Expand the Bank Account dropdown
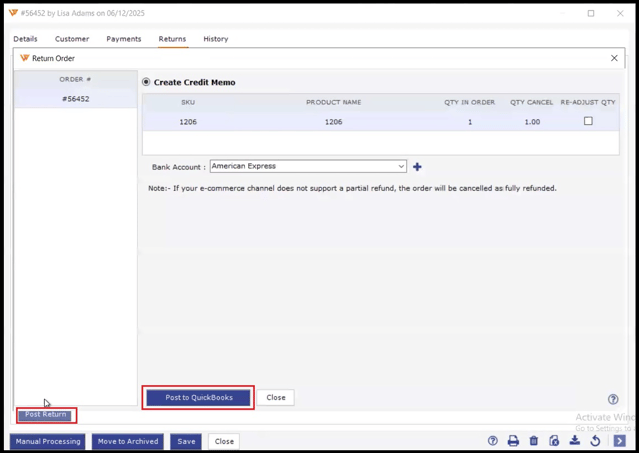The height and width of the screenshot is (453, 639). [401, 167]
